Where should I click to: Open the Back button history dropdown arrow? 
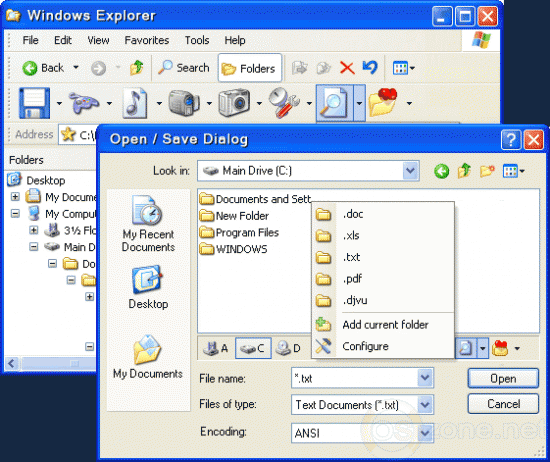click(x=76, y=67)
